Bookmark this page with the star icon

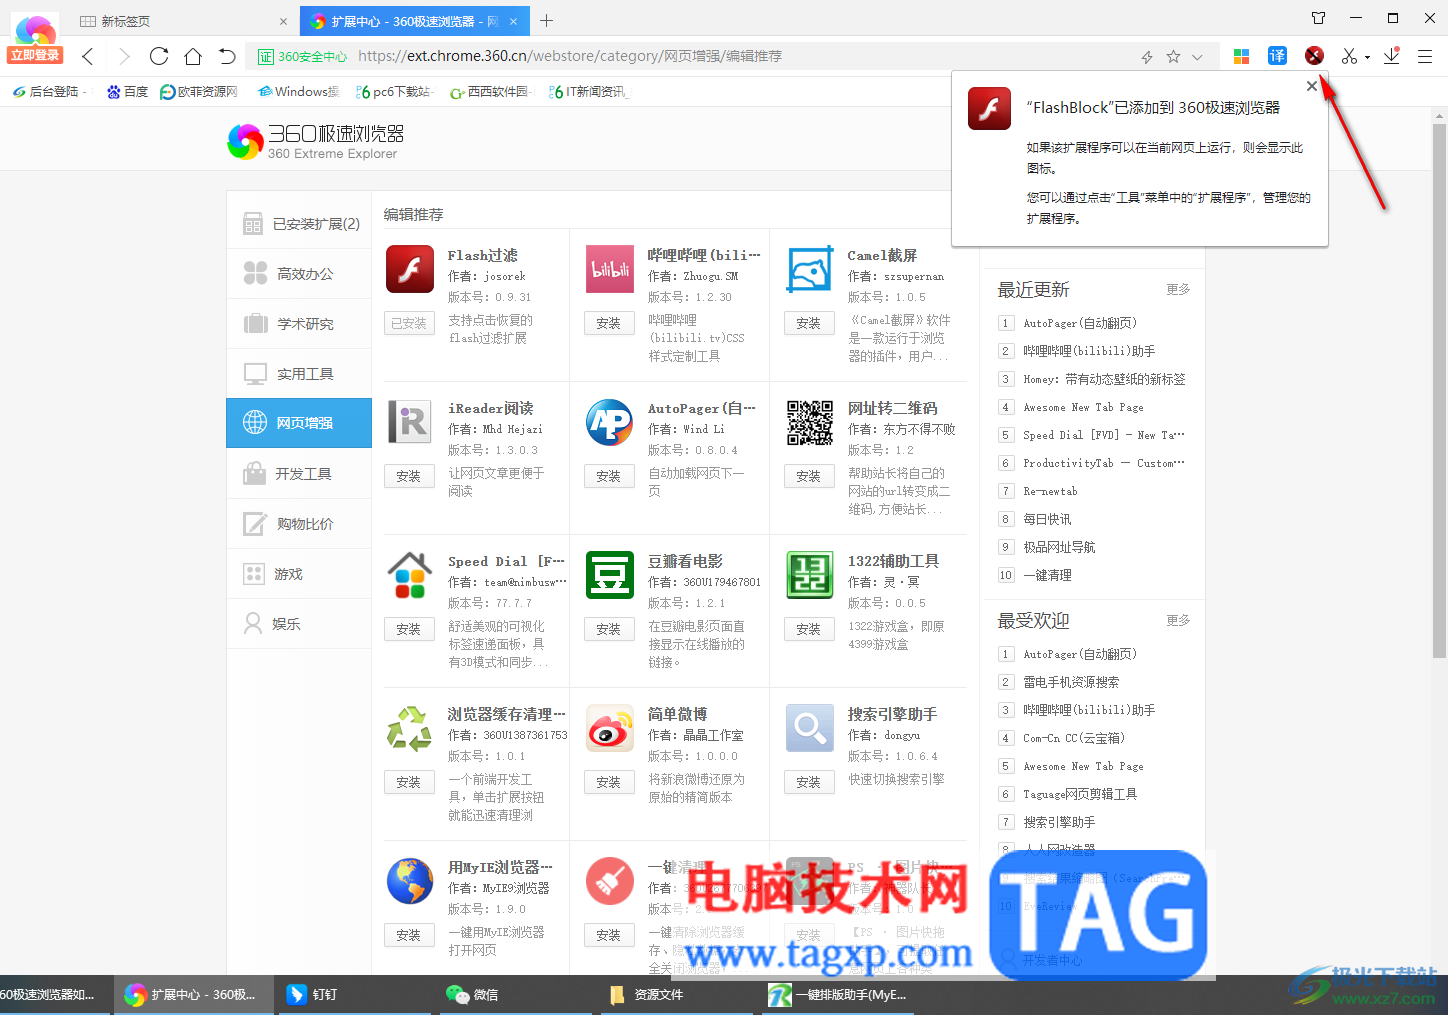[1173, 57]
